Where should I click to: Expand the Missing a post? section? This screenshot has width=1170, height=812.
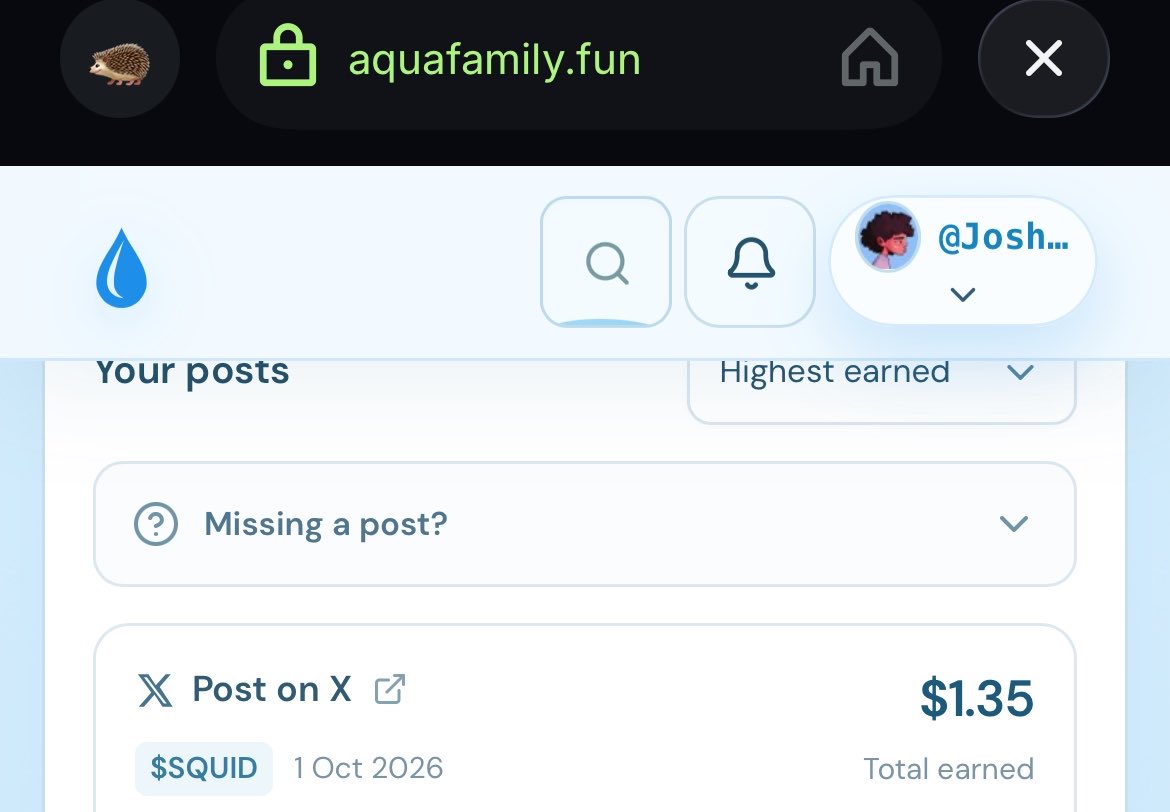tap(584, 524)
